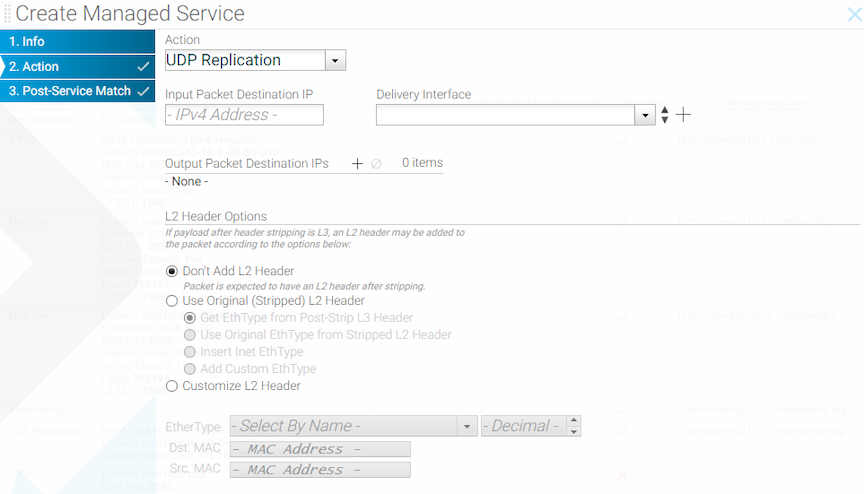Click the reorder arrows beside Delivery Interface
864x494 pixels.
665,115
